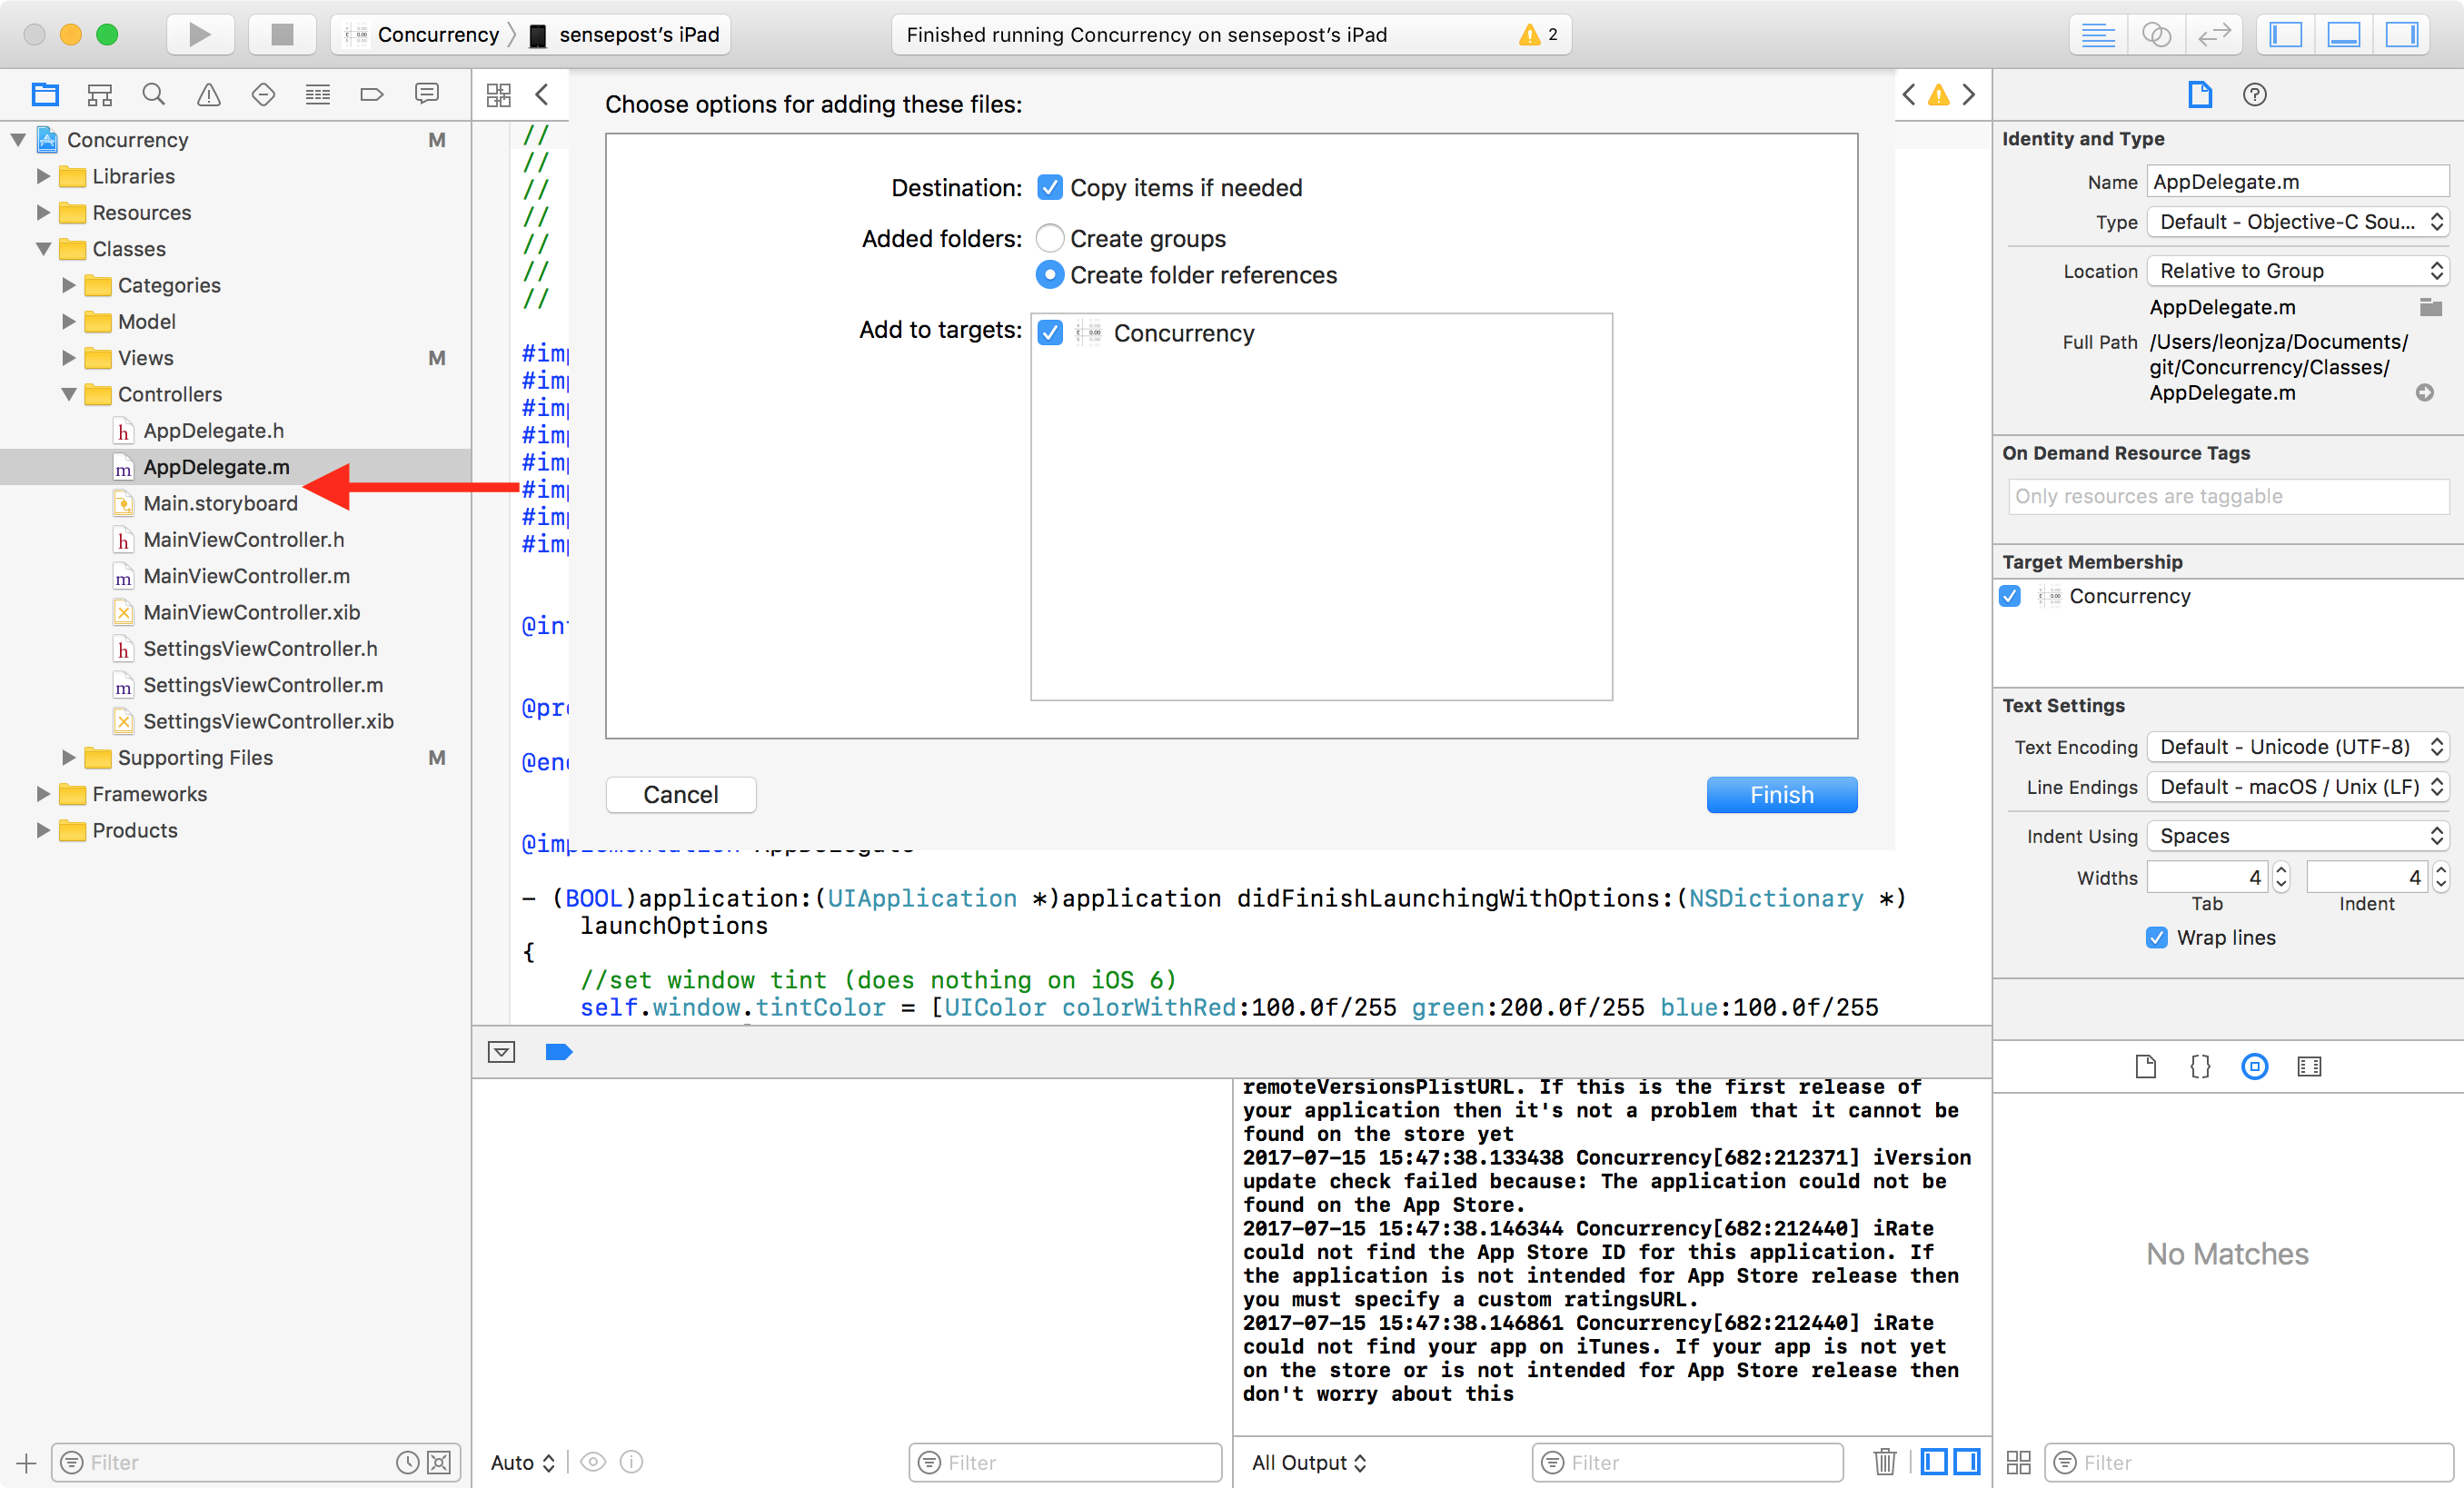
Task: Click the Cancel button to dismiss
Action: 680,793
